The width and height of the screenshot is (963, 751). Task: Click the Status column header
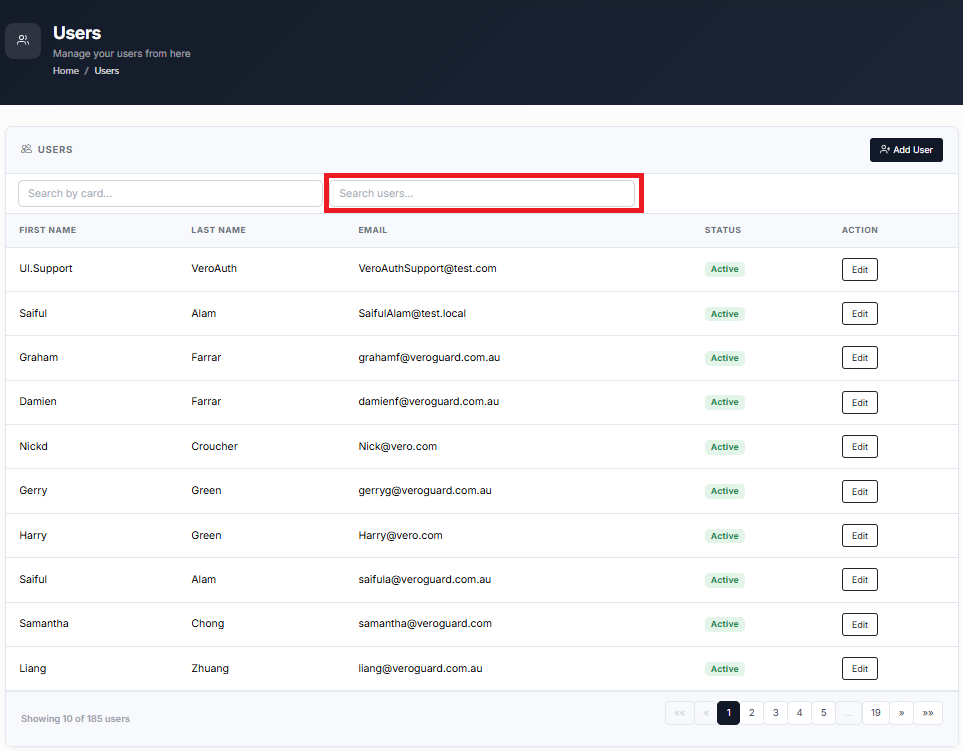tap(723, 230)
